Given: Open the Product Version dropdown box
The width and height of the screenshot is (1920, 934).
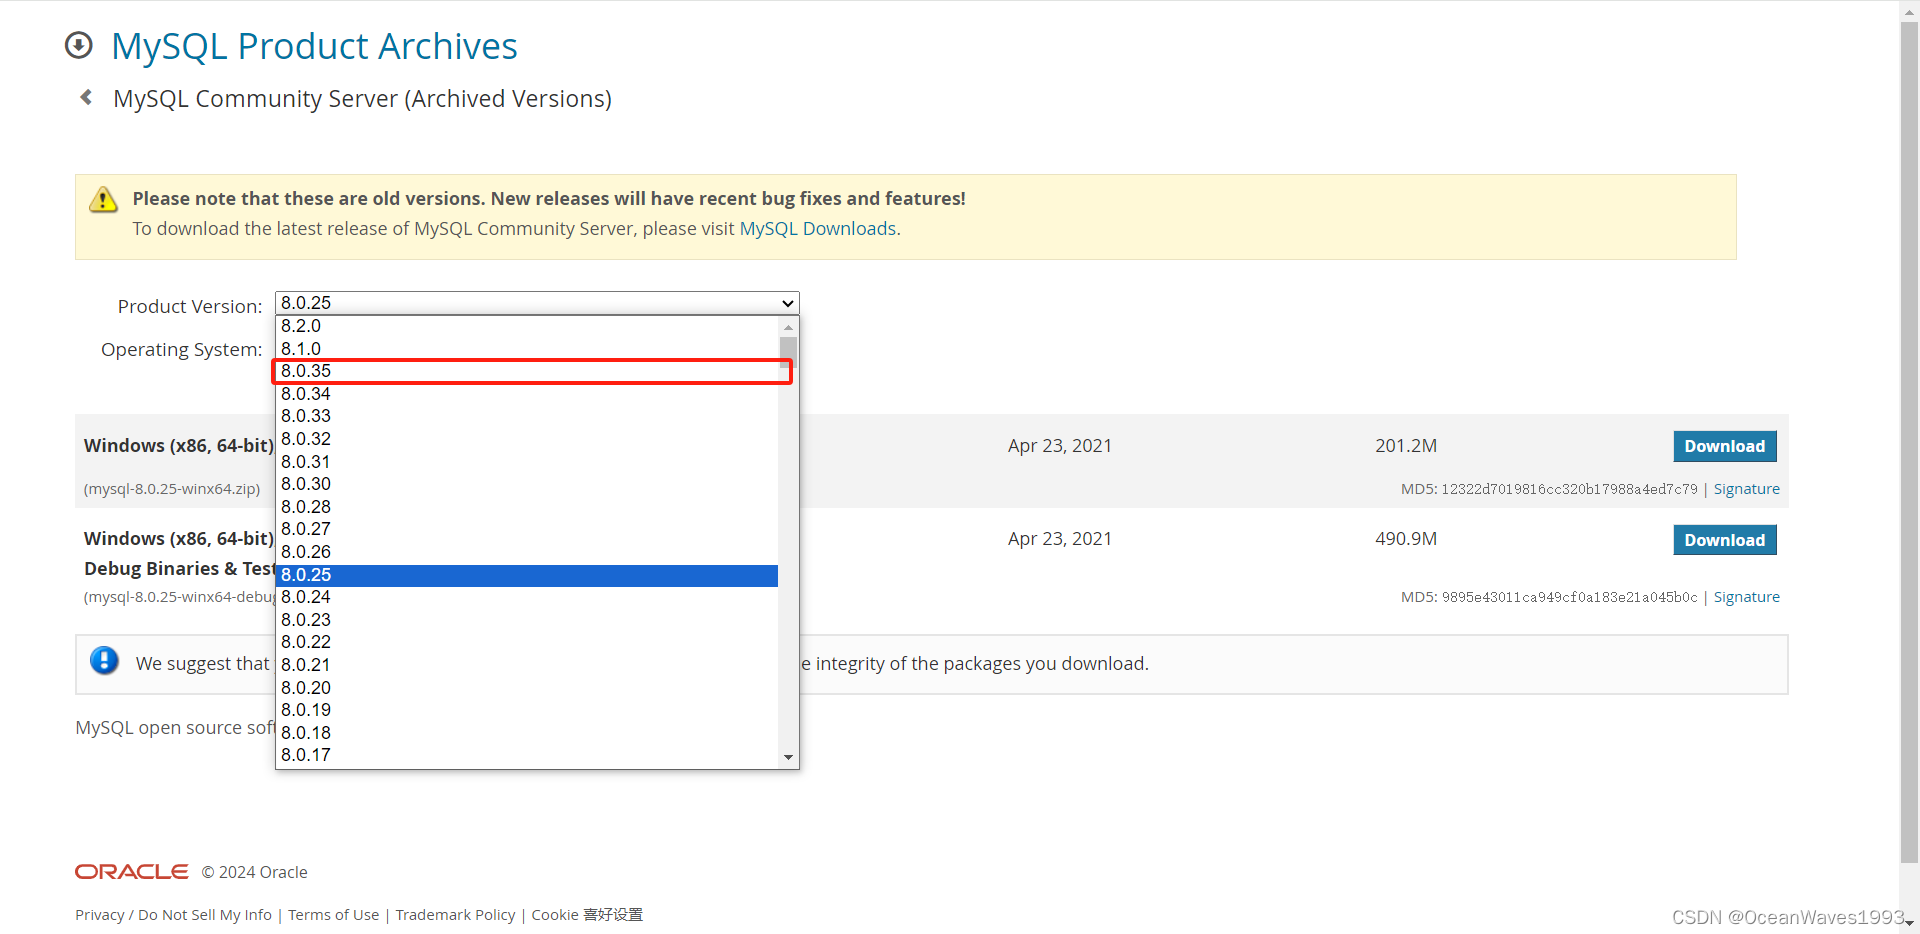Looking at the screenshot, I should [537, 303].
